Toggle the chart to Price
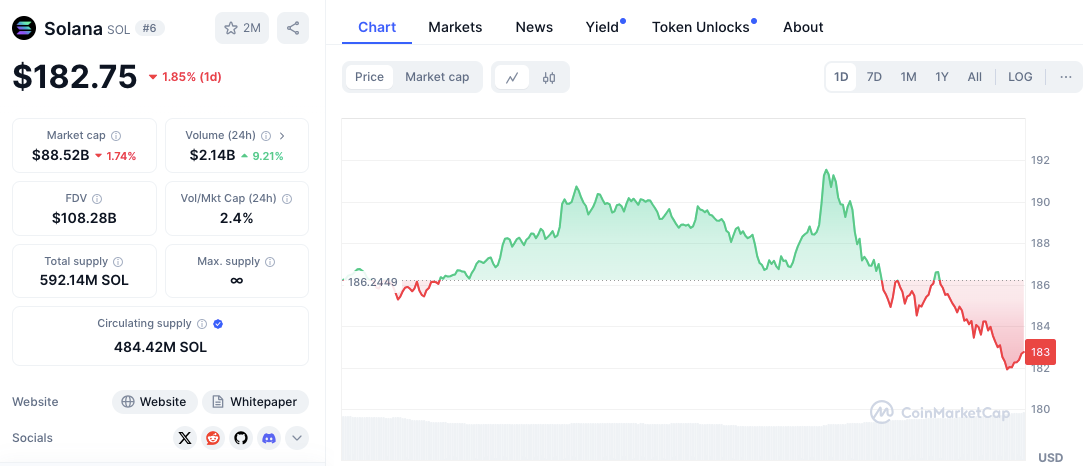Viewport: 1083px width, 466px height. pos(369,77)
